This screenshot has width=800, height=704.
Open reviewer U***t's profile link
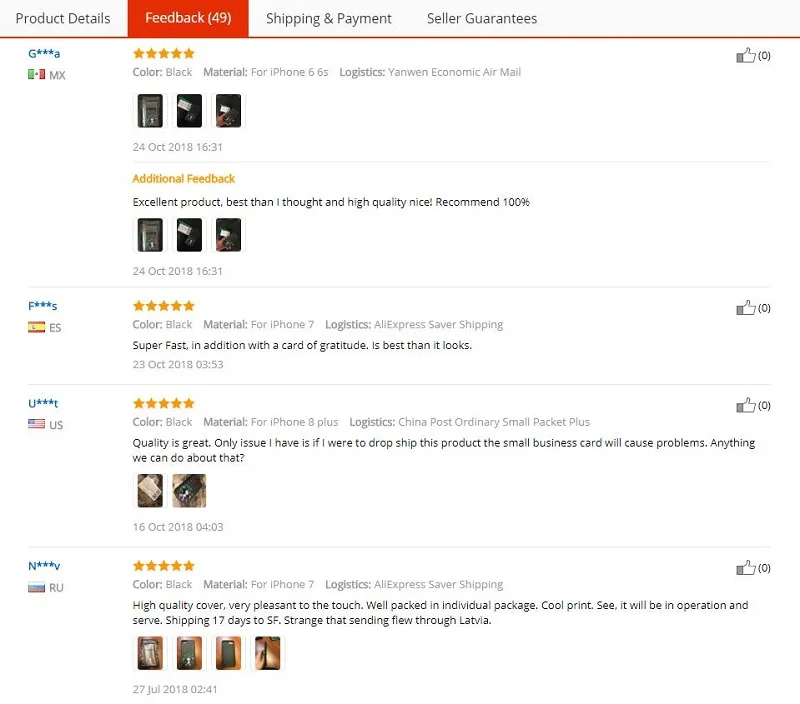(43, 403)
